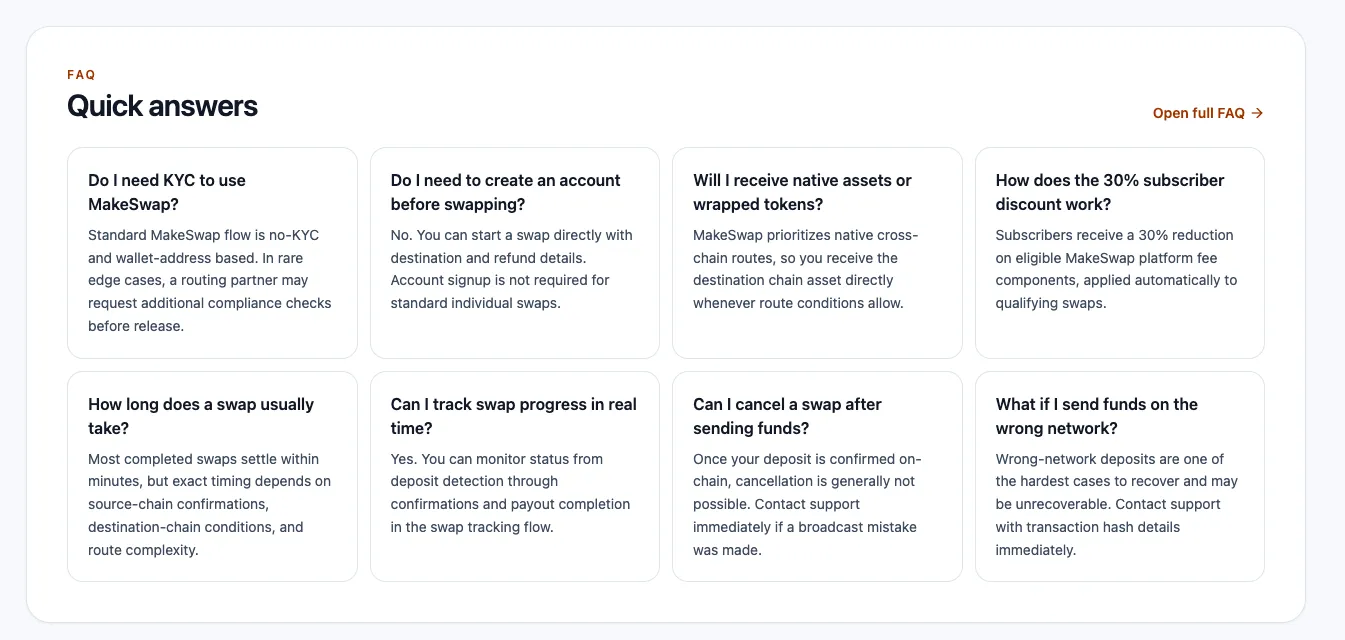Select the How long does a swap take card
Screen dimensions: 1345x640
coord(212,477)
